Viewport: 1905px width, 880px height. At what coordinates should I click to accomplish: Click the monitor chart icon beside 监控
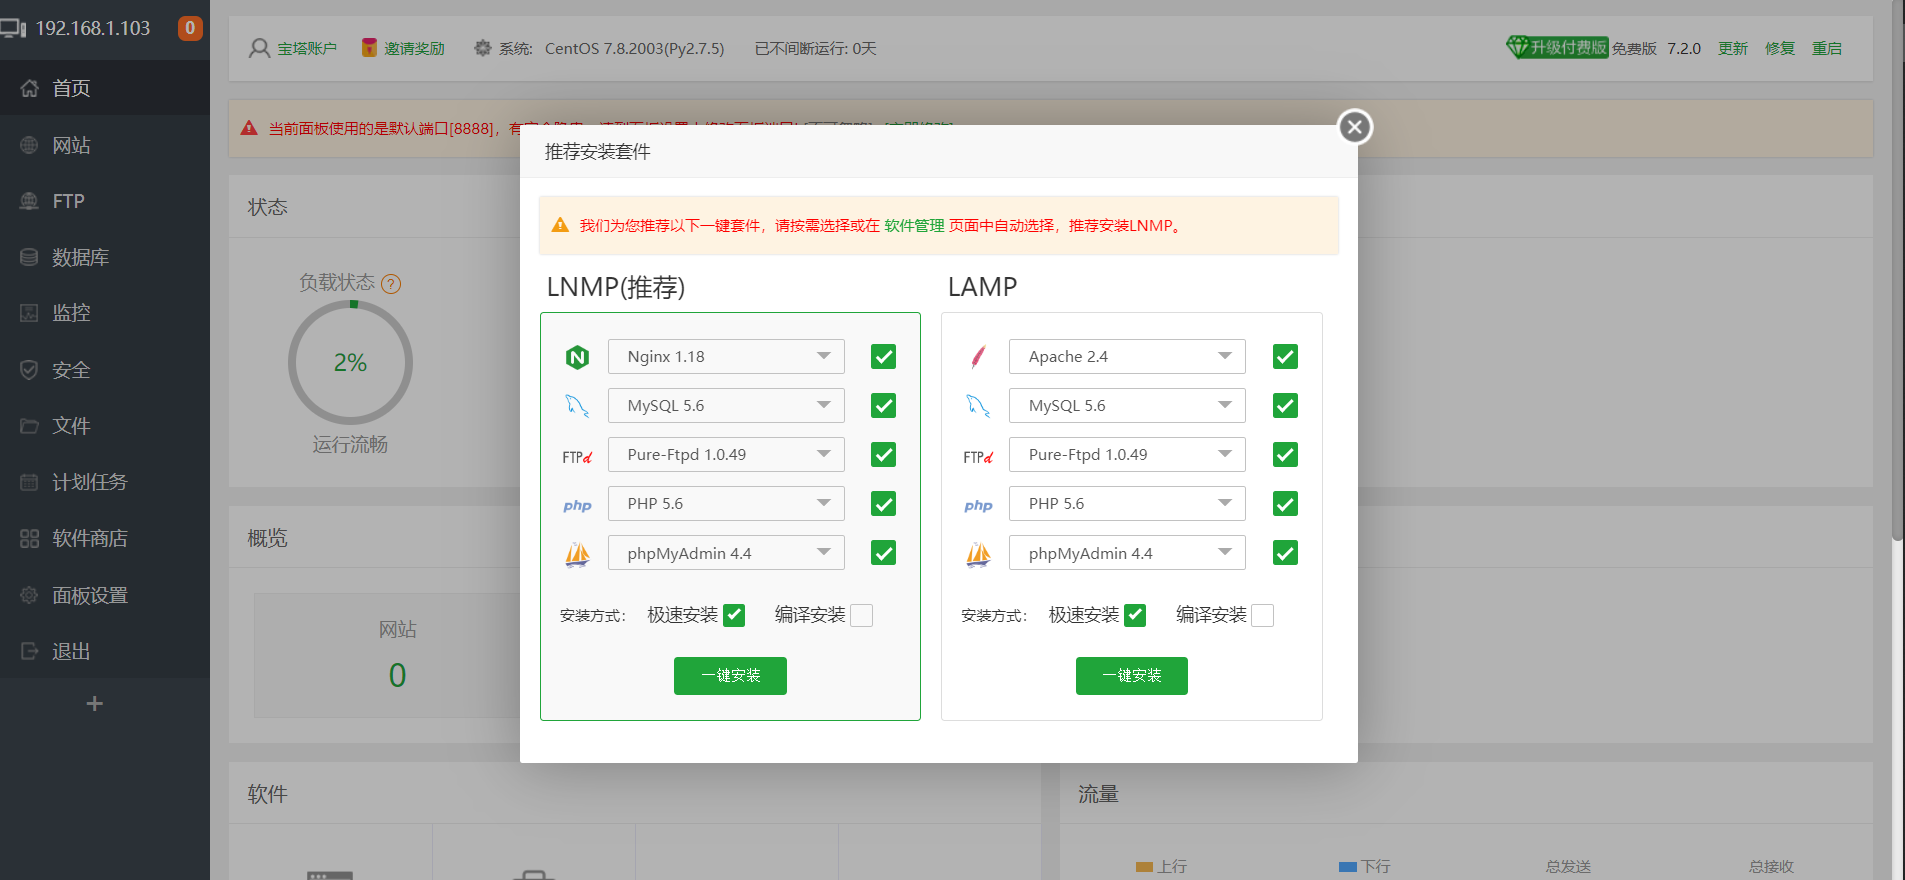pos(30,313)
